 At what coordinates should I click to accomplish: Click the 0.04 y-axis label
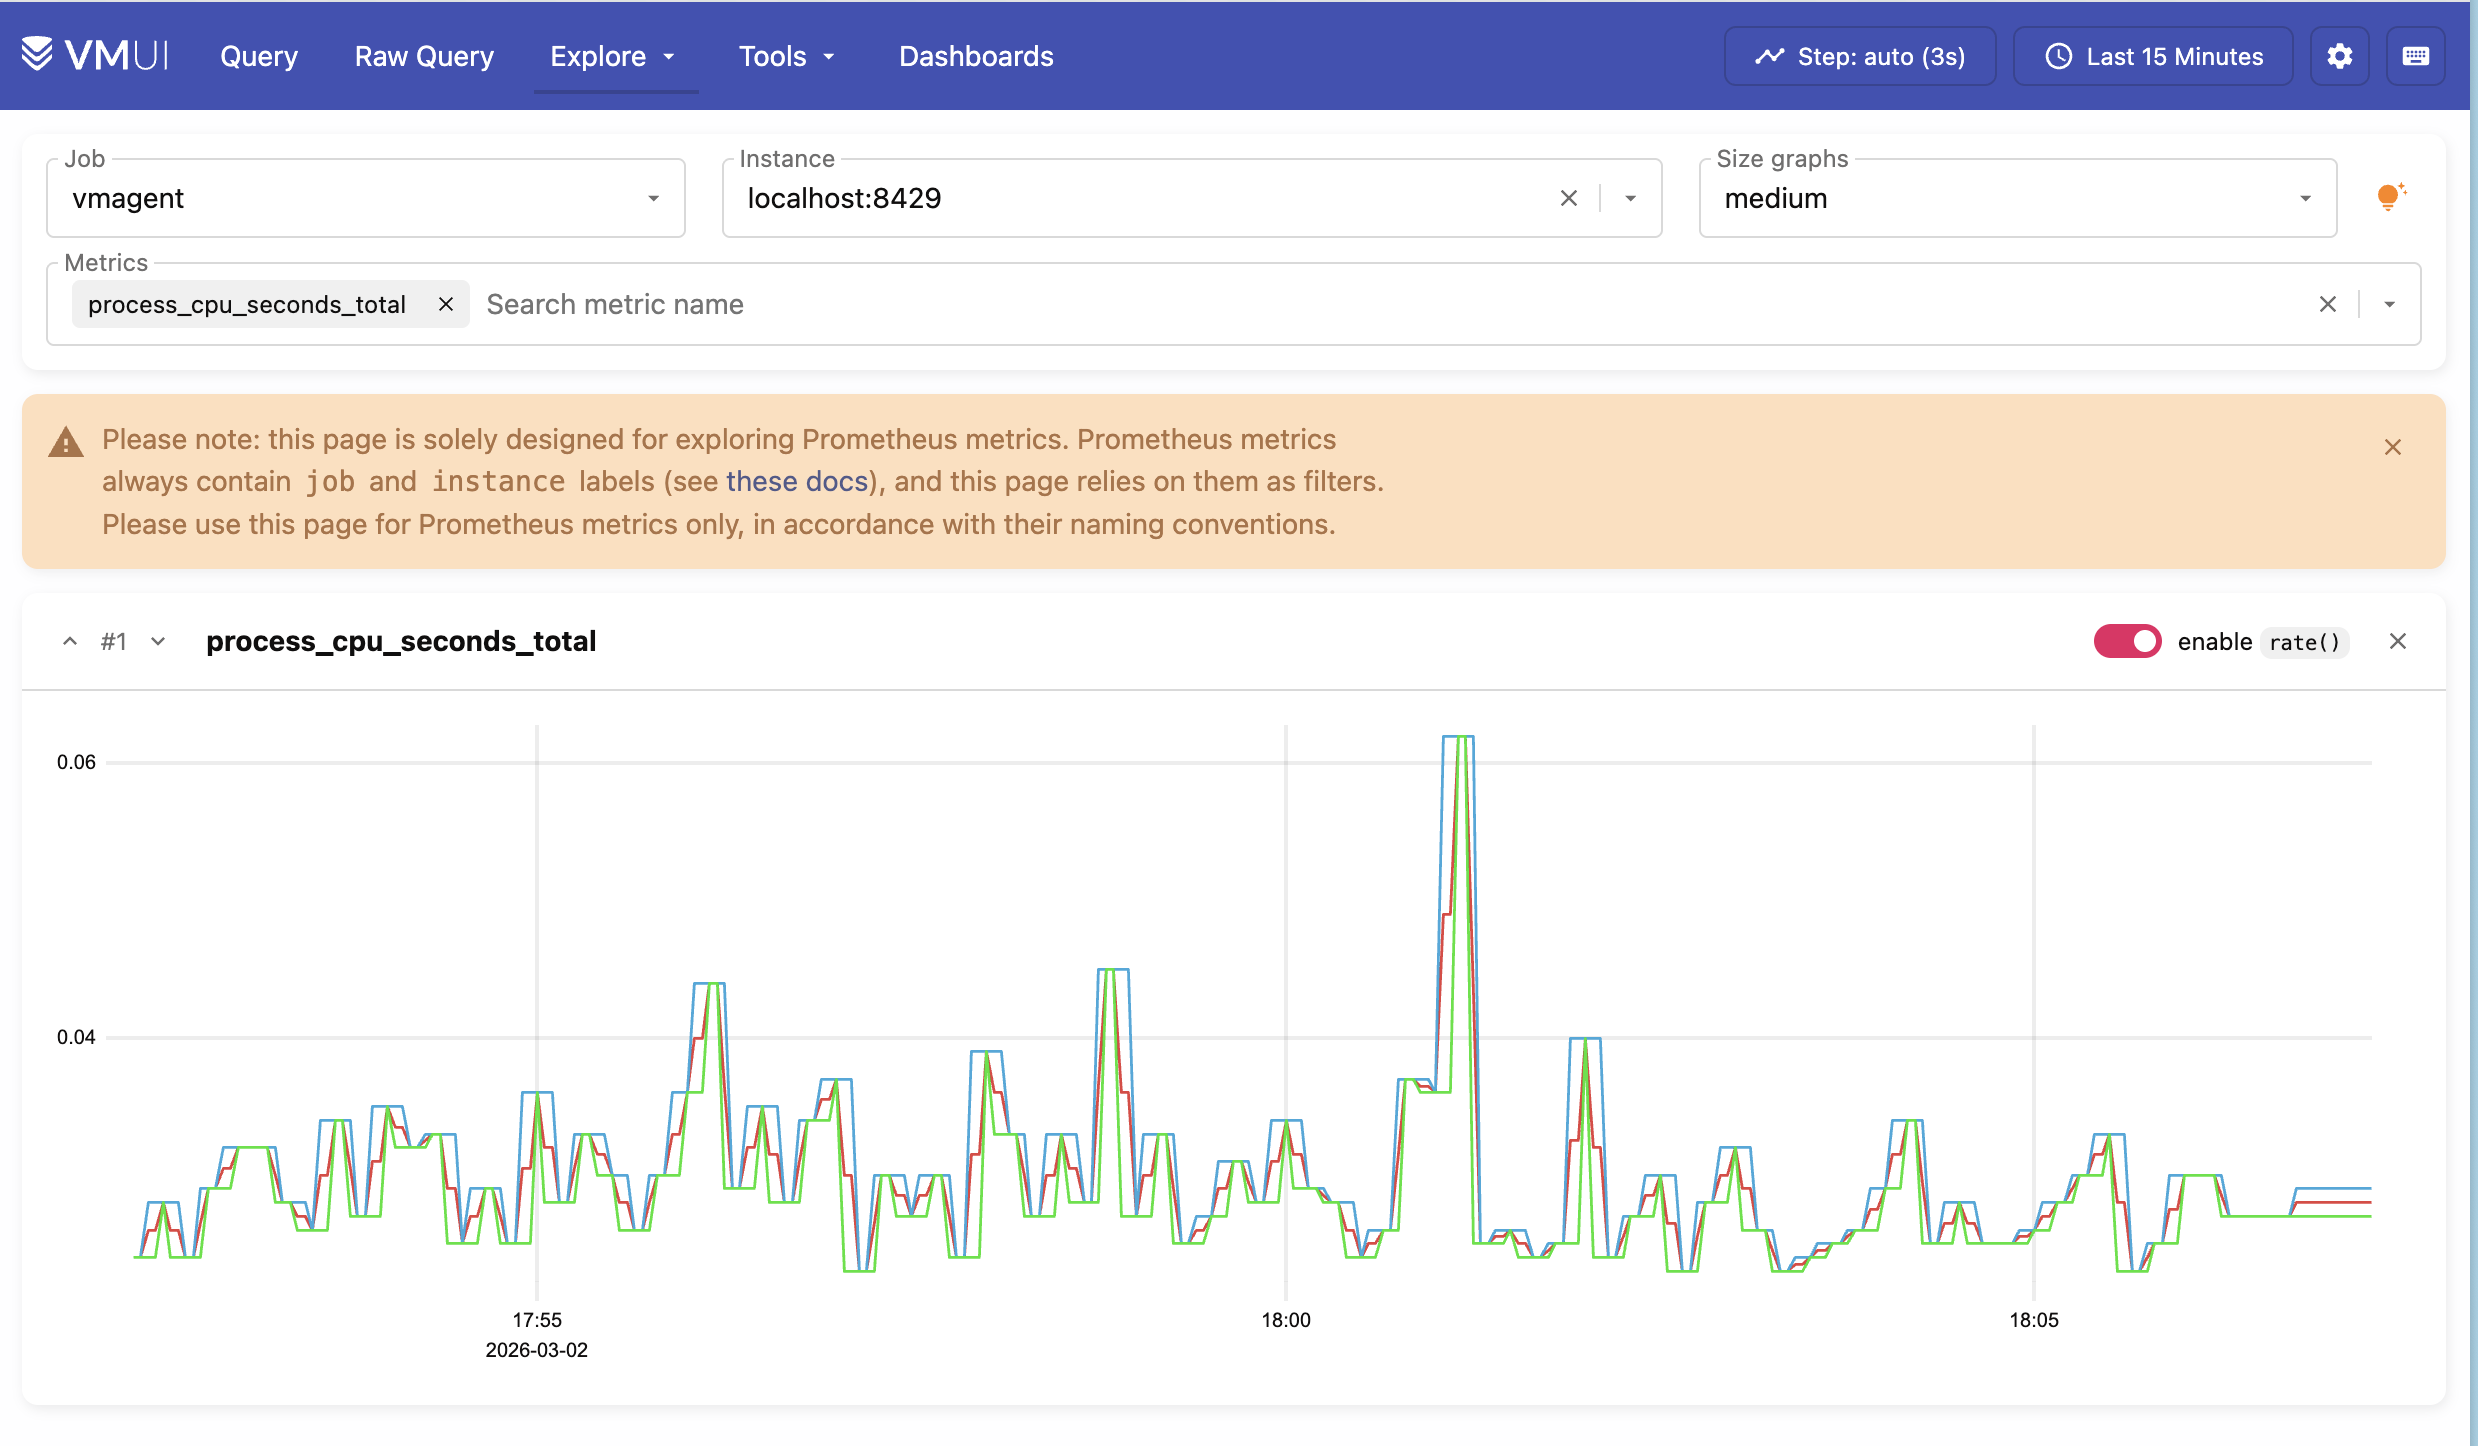point(76,1037)
